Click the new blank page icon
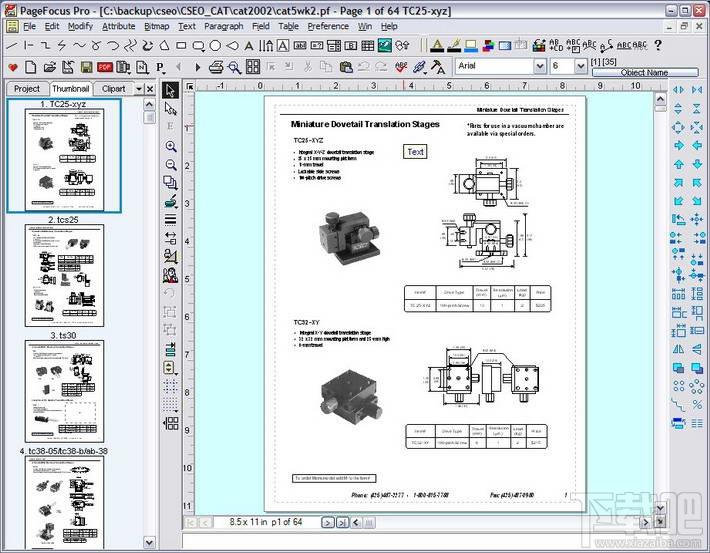This screenshot has height=553, width=710. click(x=31, y=67)
